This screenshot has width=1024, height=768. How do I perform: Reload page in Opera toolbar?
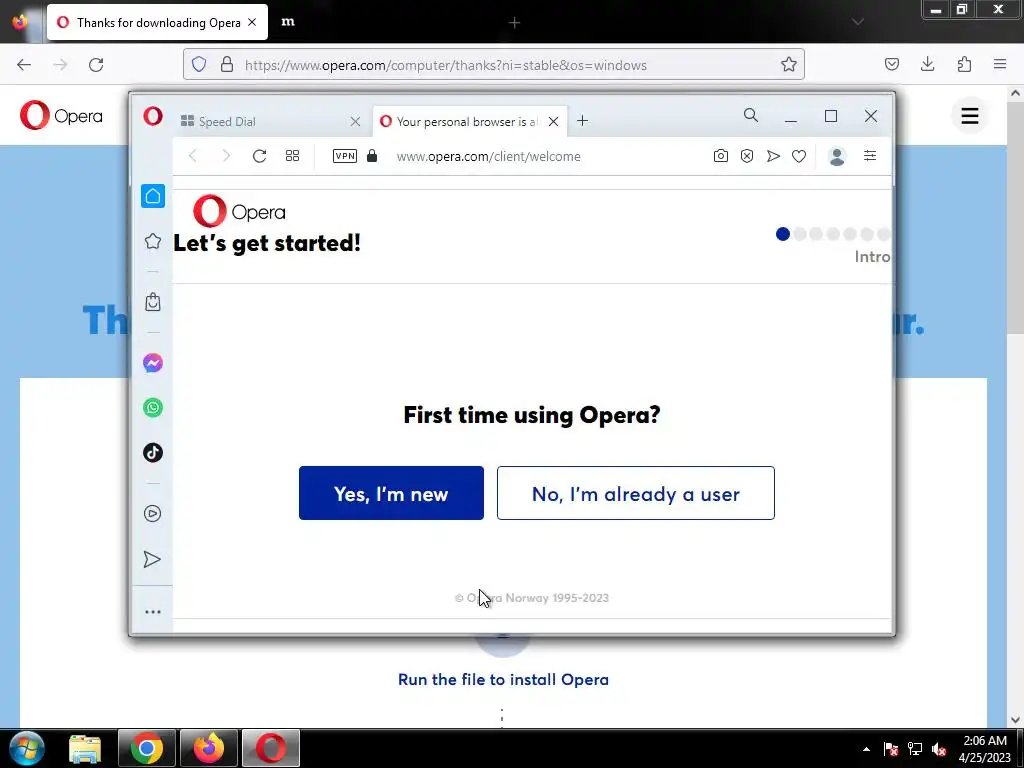pyautogui.click(x=259, y=156)
